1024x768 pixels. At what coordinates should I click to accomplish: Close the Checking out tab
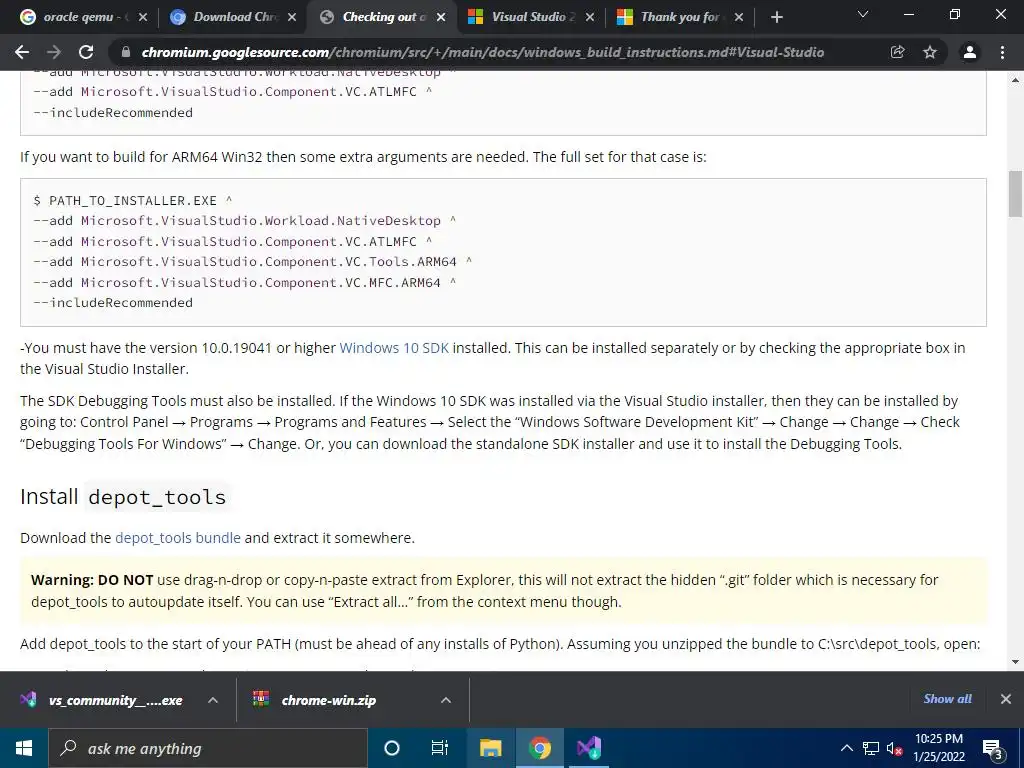(x=441, y=17)
